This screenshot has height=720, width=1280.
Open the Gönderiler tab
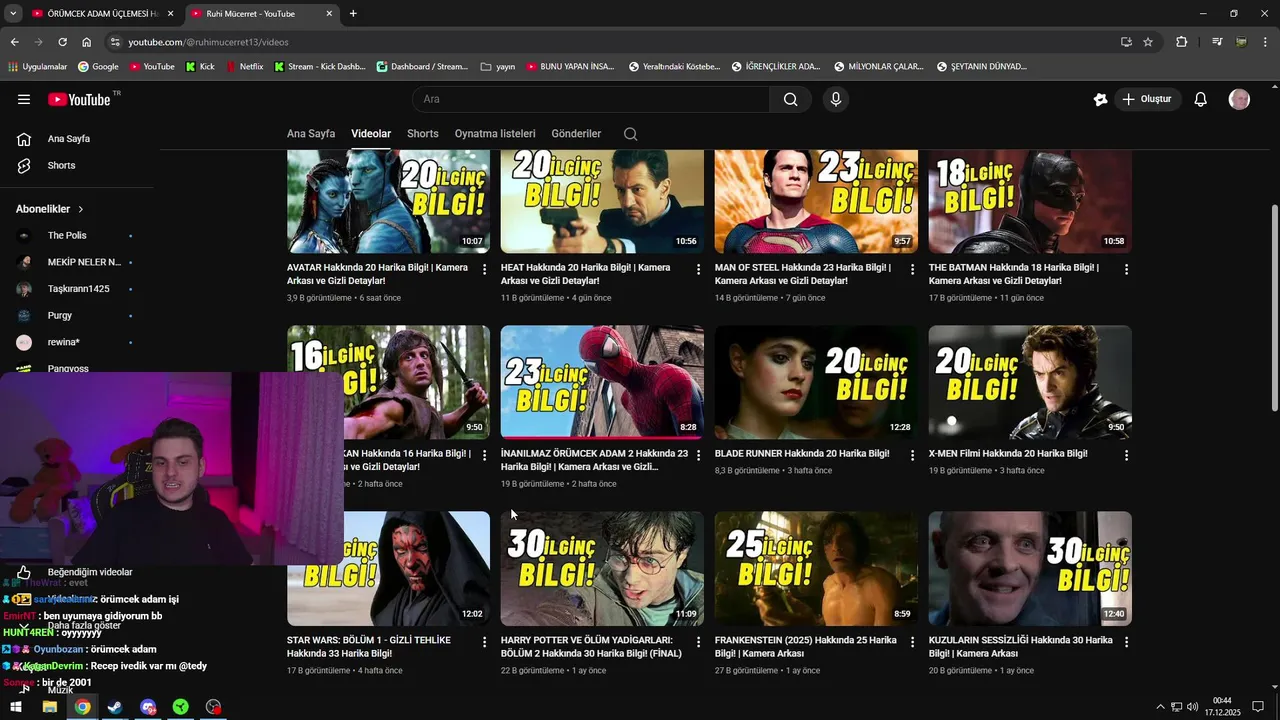[x=576, y=134]
